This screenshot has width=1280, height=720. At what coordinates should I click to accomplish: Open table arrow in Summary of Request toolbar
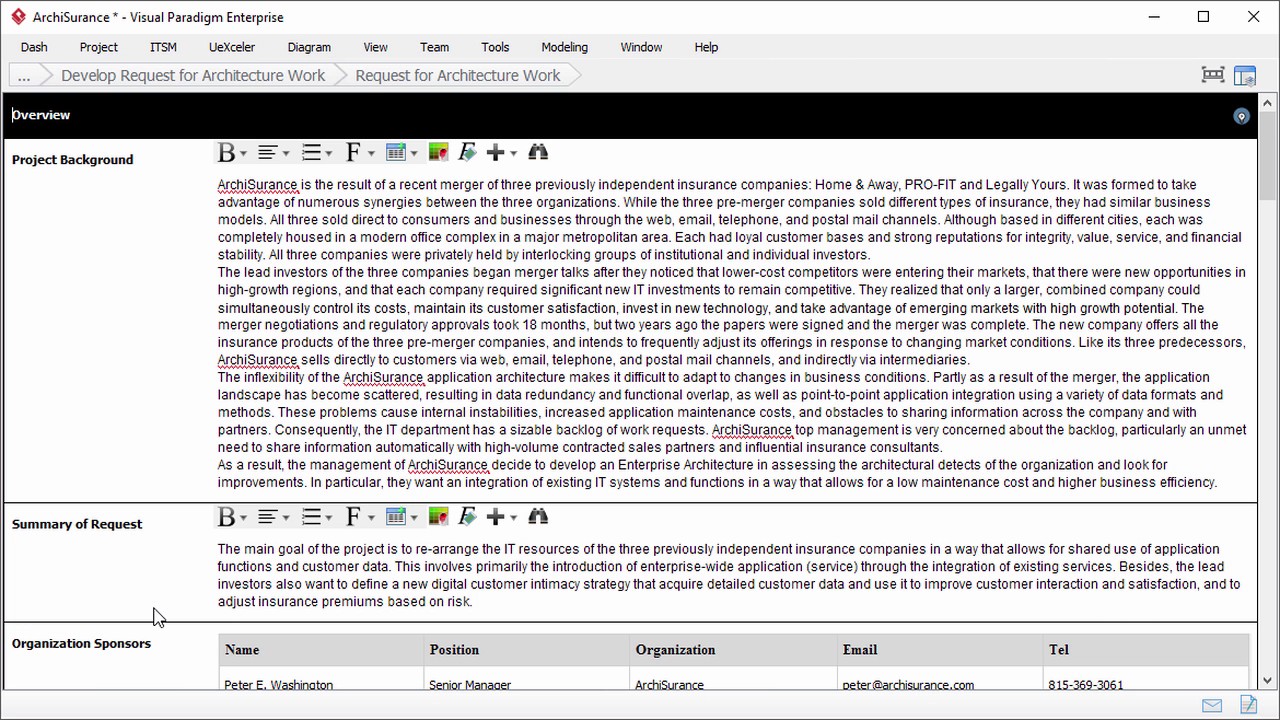pos(413,518)
